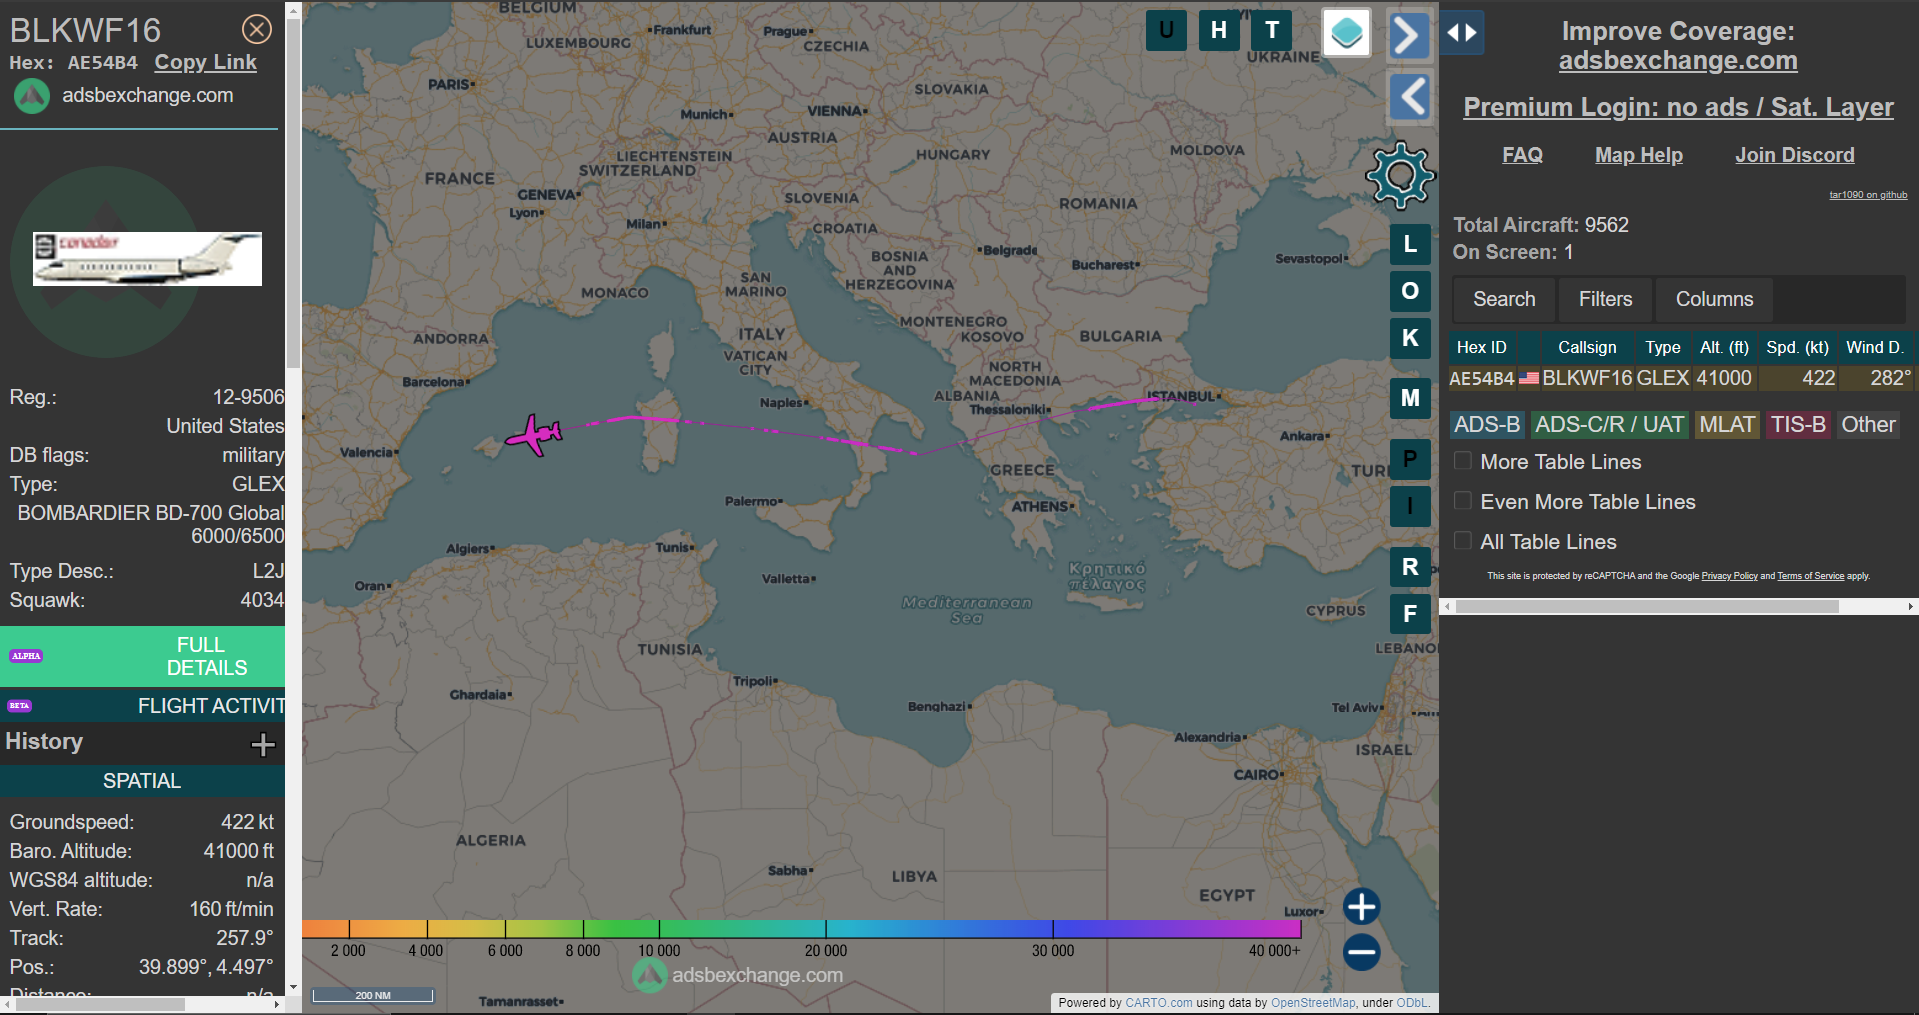Screen dimensions: 1919x1015
Task: Click the adsbexchange logo in info panel
Action: pos(32,96)
